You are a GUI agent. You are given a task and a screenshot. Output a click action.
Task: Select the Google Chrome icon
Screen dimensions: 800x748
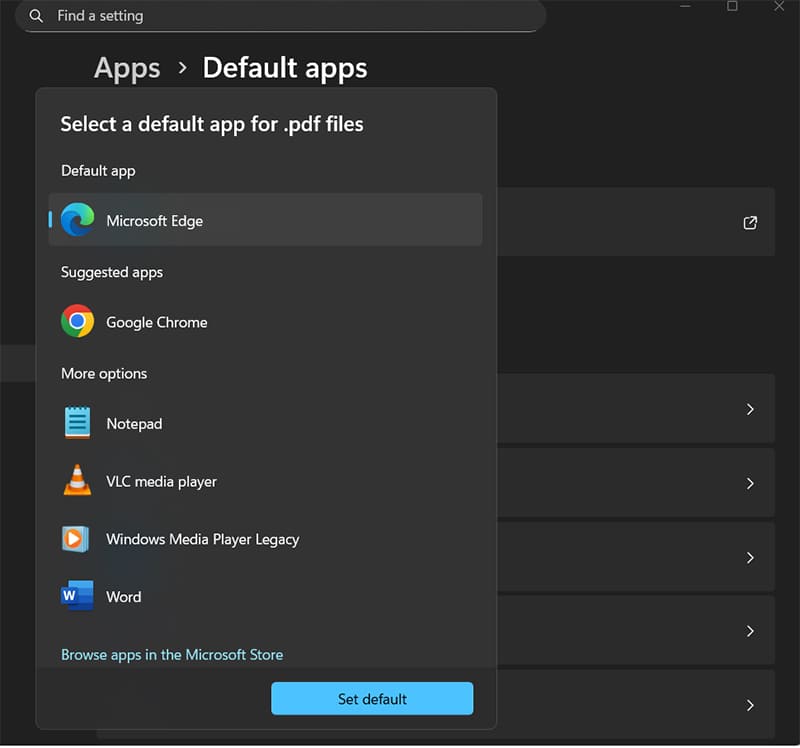click(77, 322)
